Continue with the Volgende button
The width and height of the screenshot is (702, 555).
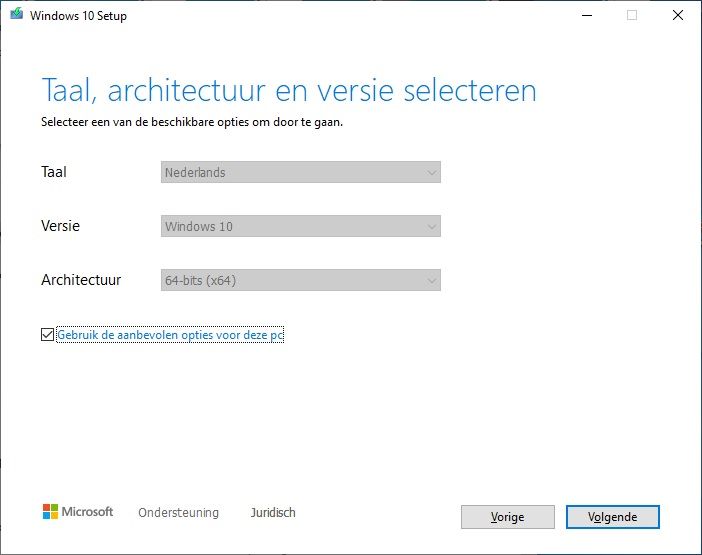(x=612, y=517)
